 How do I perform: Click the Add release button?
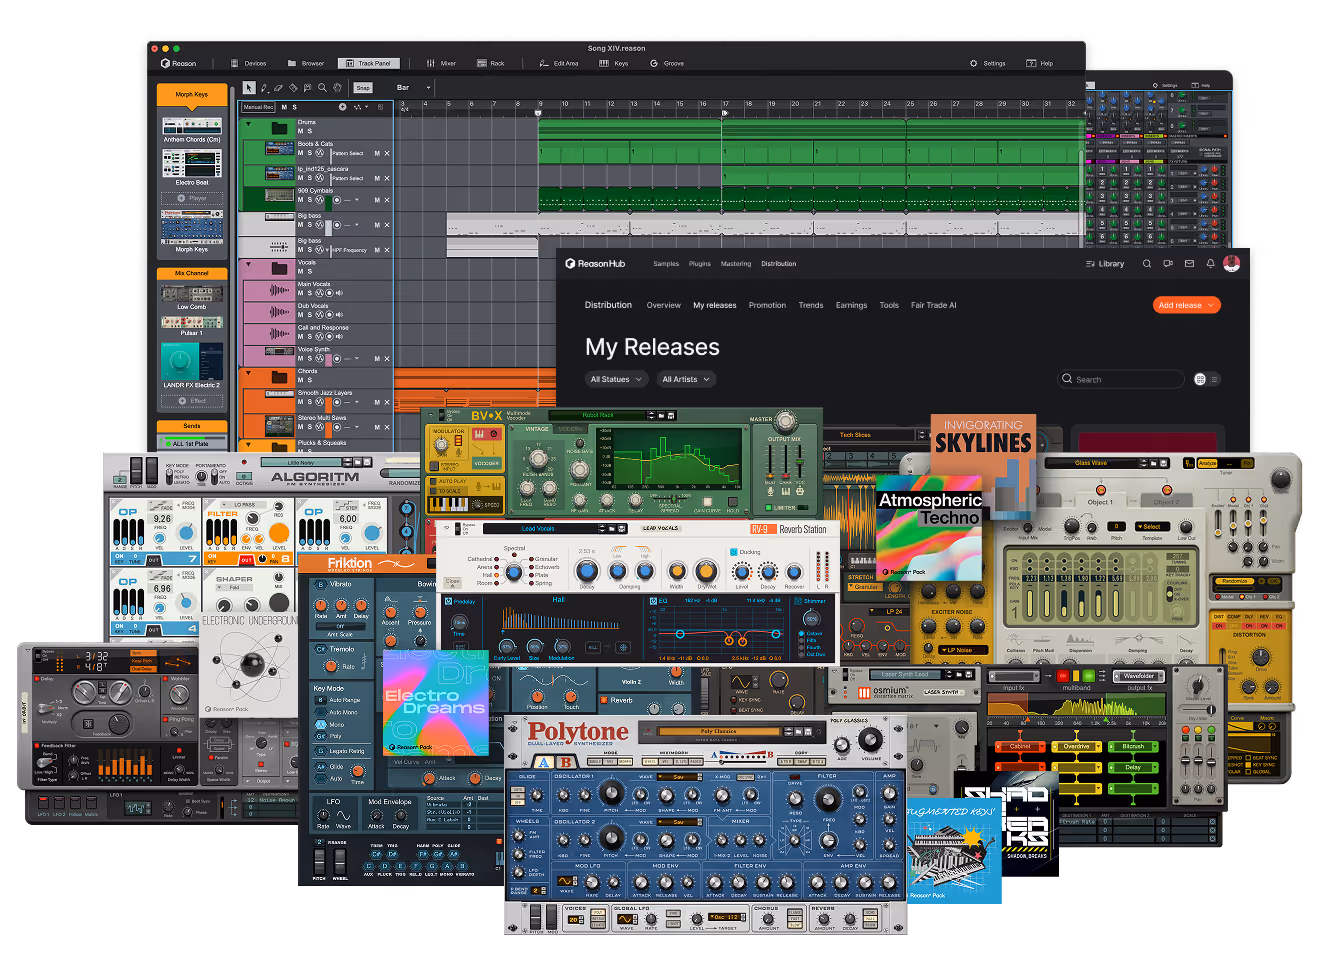coord(1187,305)
